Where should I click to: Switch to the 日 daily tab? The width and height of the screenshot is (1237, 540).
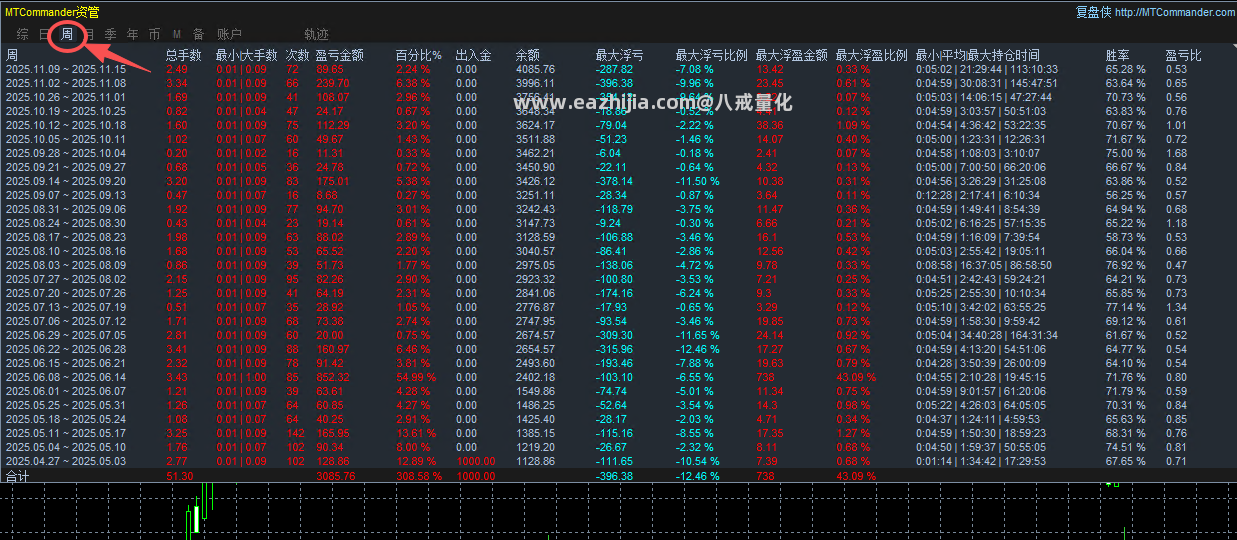44,35
